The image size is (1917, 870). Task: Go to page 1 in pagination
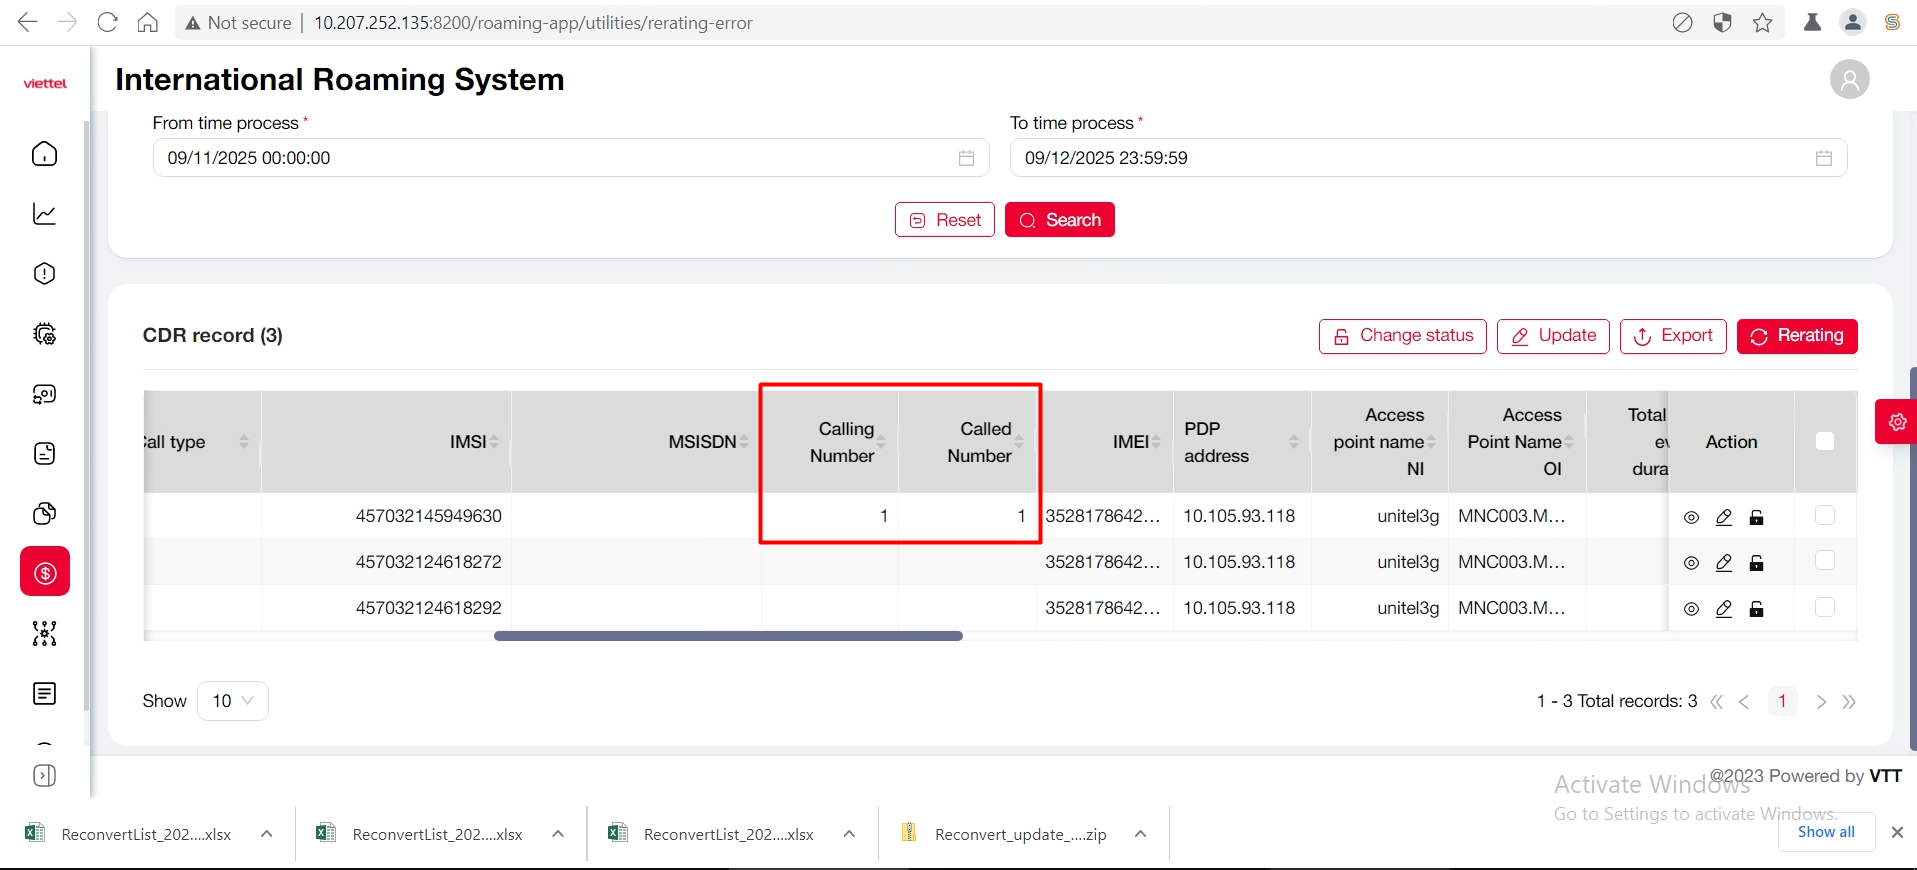click(1782, 701)
